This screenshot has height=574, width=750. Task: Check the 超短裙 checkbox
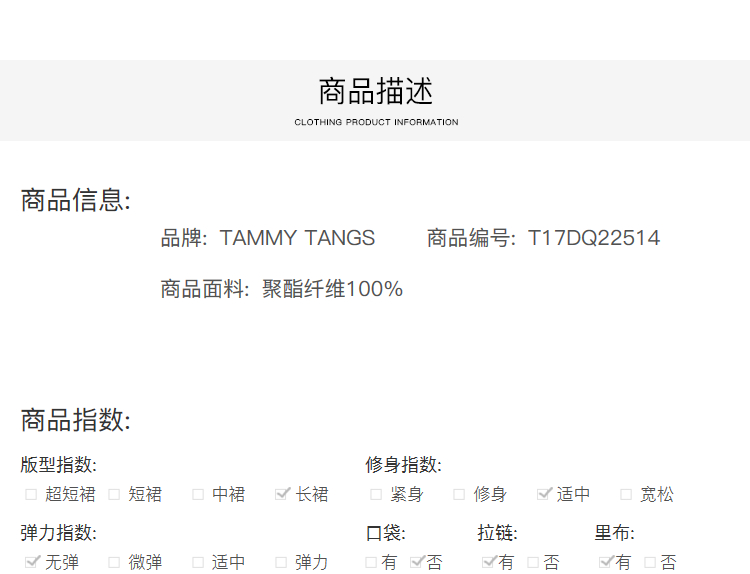pyautogui.click(x=31, y=494)
